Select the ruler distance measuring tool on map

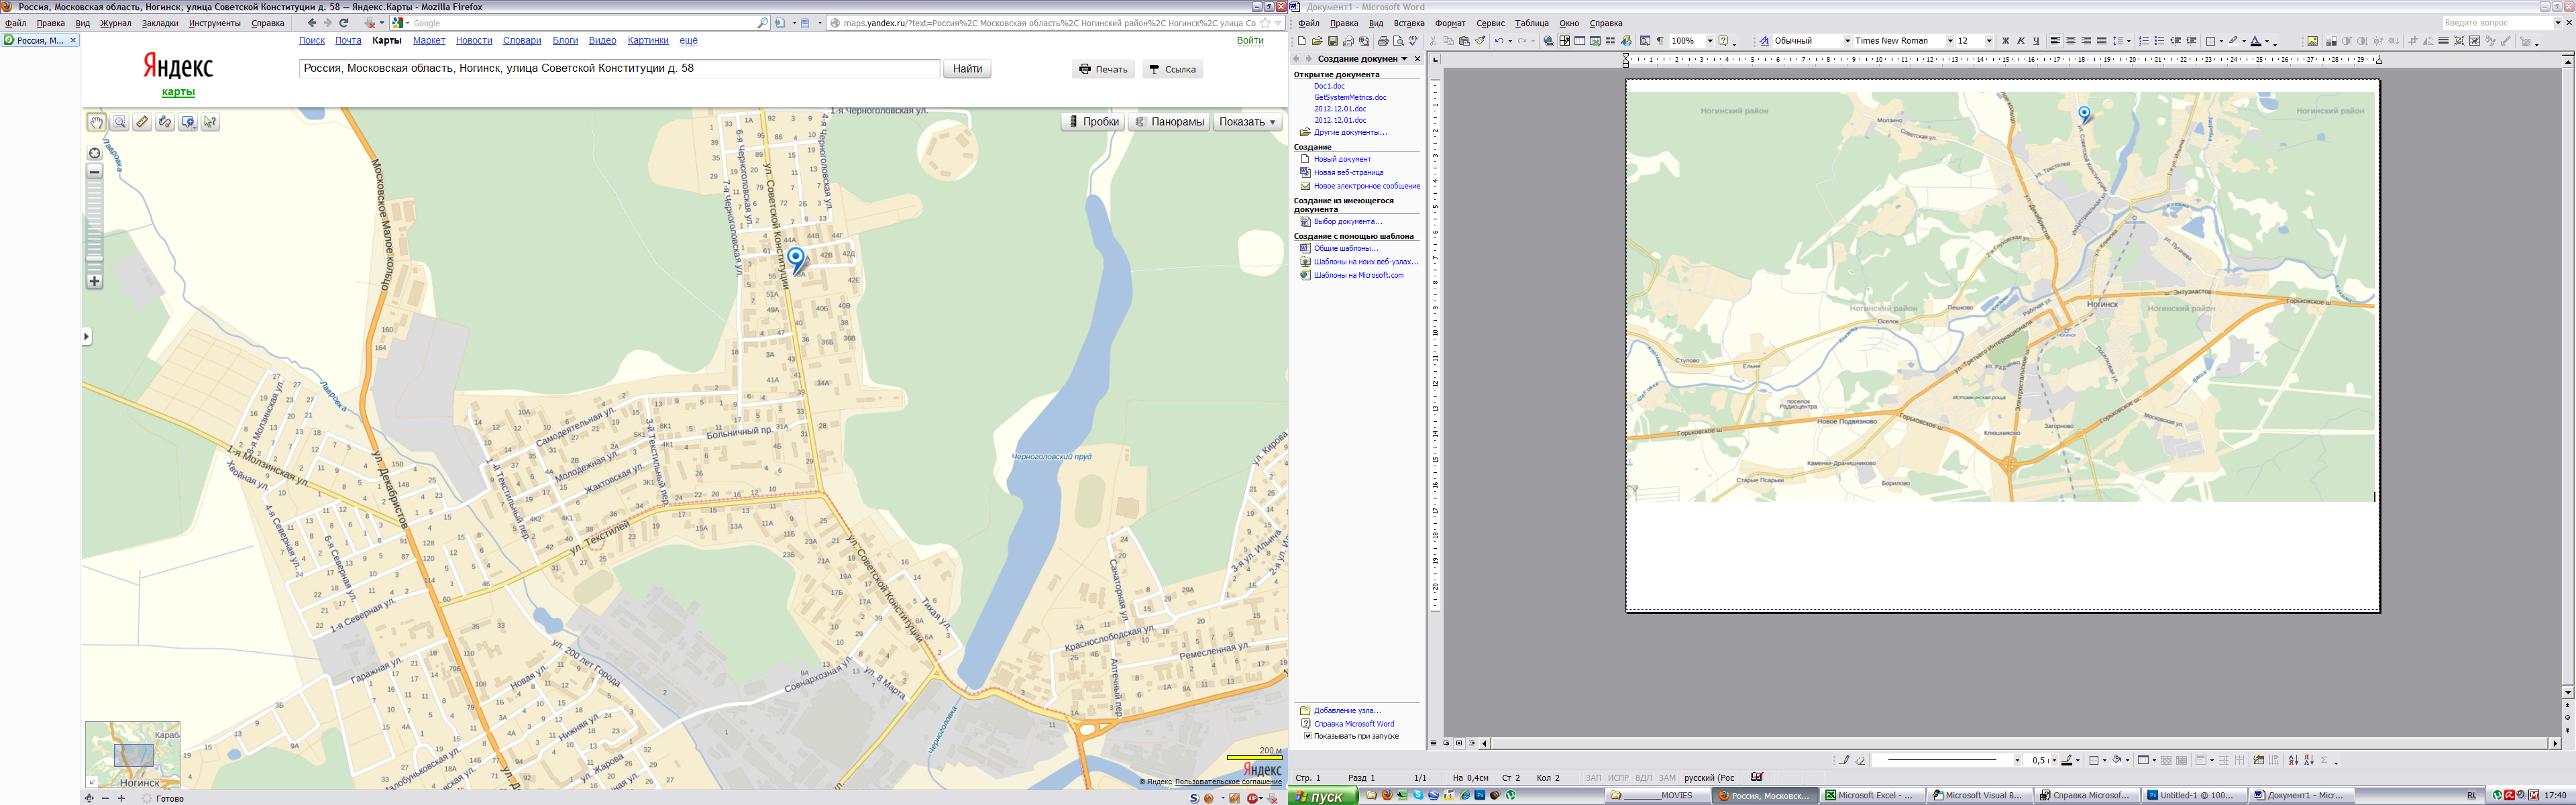(x=142, y=122)
